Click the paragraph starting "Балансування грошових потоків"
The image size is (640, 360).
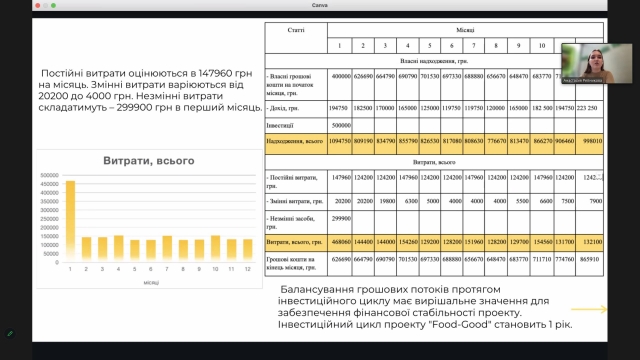click(x=425, y=307)
